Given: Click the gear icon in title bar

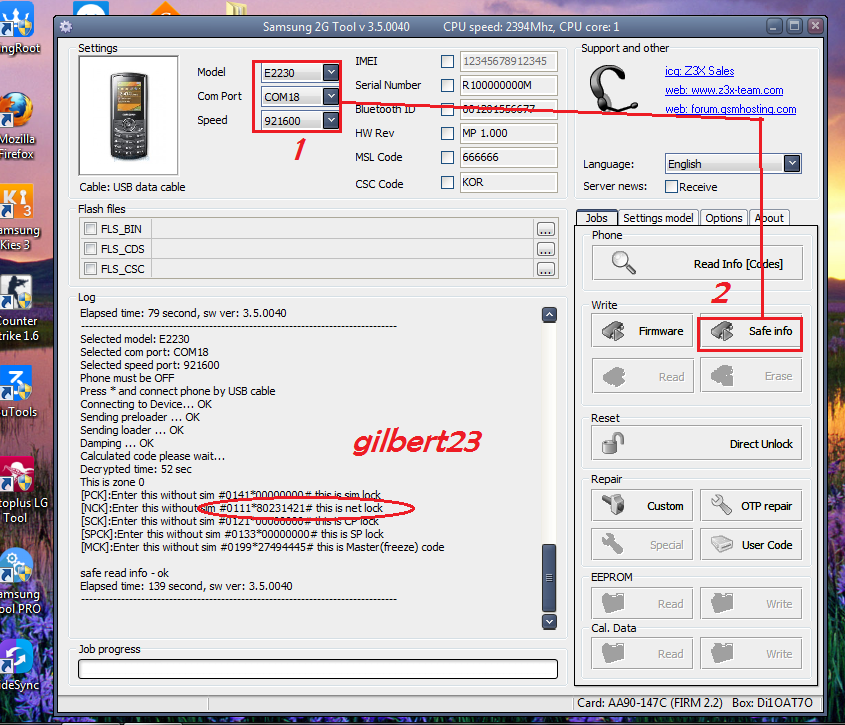Looking at the screenshot, I should coord(66,26).
